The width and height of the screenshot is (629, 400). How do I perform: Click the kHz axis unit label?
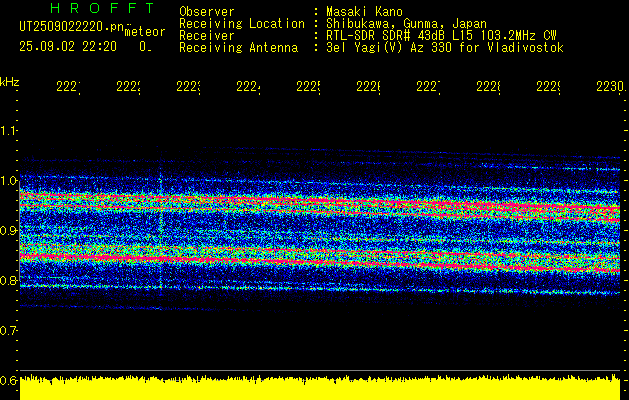click(x=9, y=82)
